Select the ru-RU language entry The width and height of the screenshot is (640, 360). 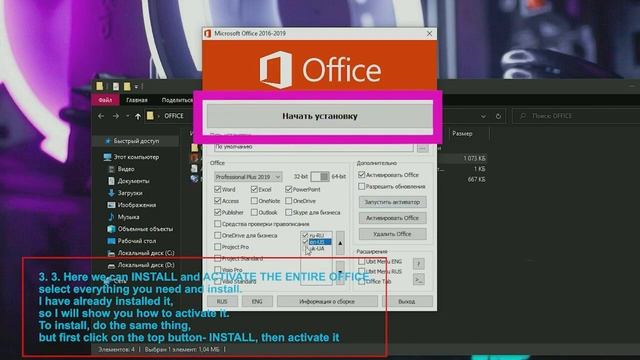coord(317,236)
